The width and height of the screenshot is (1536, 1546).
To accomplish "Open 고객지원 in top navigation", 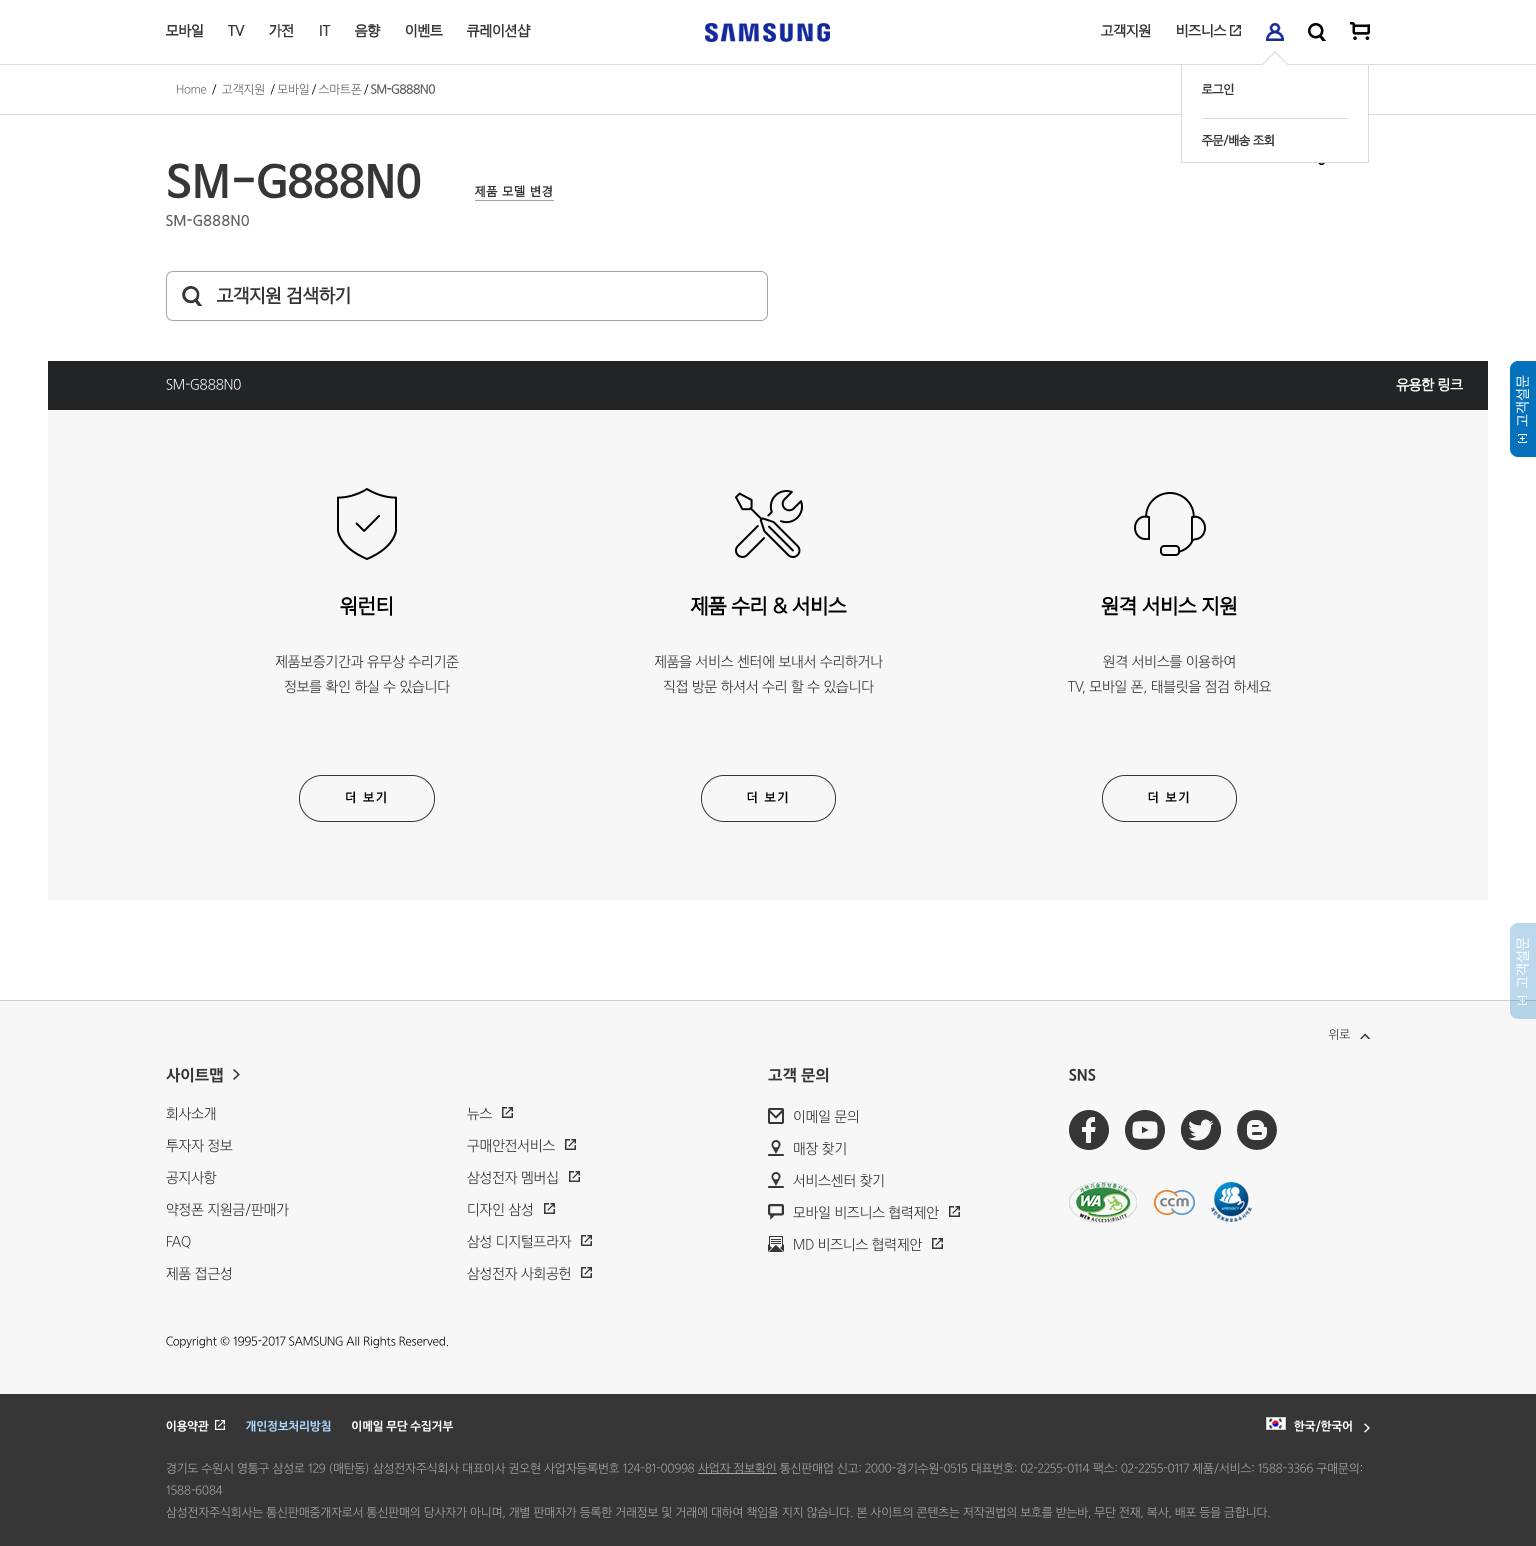I will [1126, 31].
